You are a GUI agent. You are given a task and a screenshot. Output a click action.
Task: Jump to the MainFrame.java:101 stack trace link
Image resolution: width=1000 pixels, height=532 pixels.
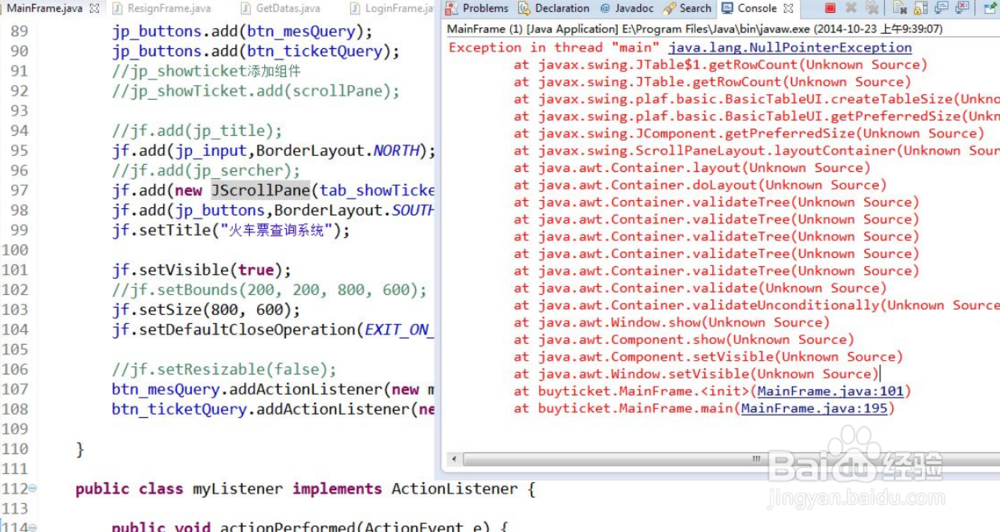(x=830, y=391)
